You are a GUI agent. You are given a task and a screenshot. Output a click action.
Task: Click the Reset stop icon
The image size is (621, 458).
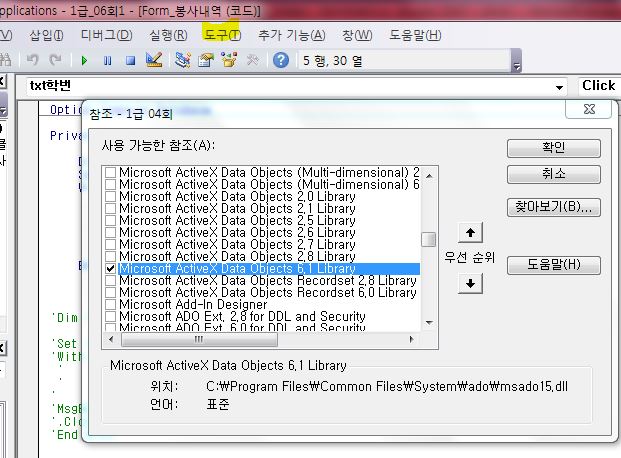[x=130, y=61]
